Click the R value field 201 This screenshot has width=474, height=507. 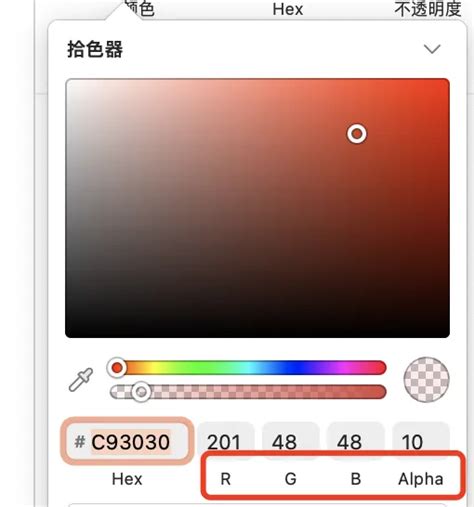224,442
